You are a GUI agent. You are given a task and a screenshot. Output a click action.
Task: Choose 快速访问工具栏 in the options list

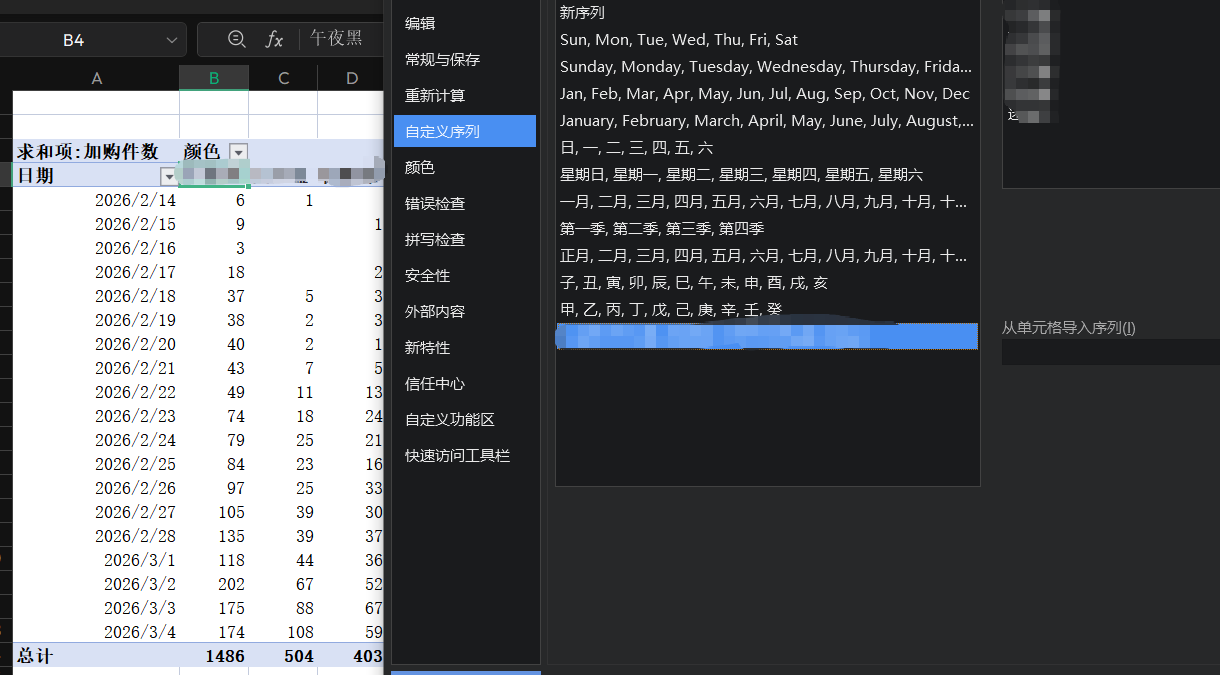(x=457, y=455)
